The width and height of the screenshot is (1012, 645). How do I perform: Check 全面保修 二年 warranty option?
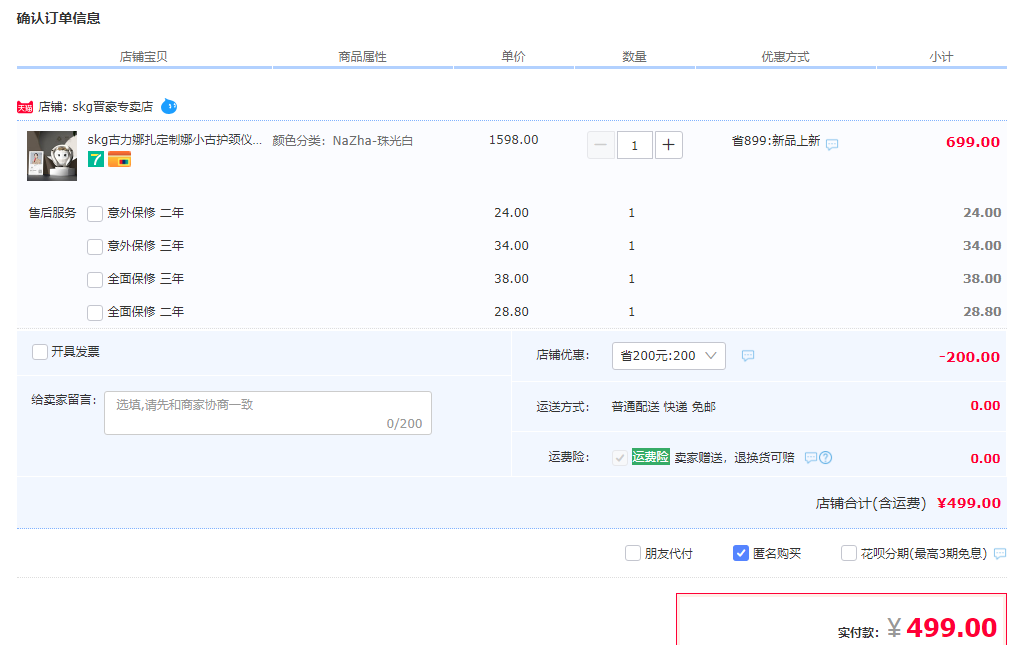click(95, 312)
